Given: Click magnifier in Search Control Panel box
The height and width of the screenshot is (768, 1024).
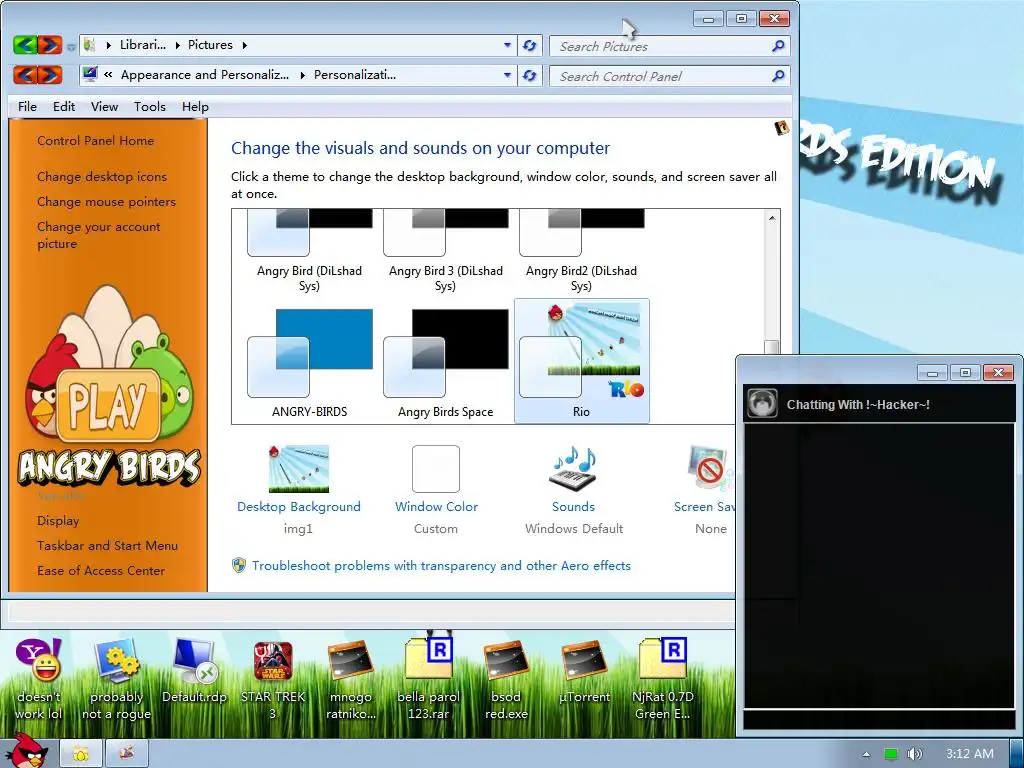Looking at the screenshot, I should point(778,76).
